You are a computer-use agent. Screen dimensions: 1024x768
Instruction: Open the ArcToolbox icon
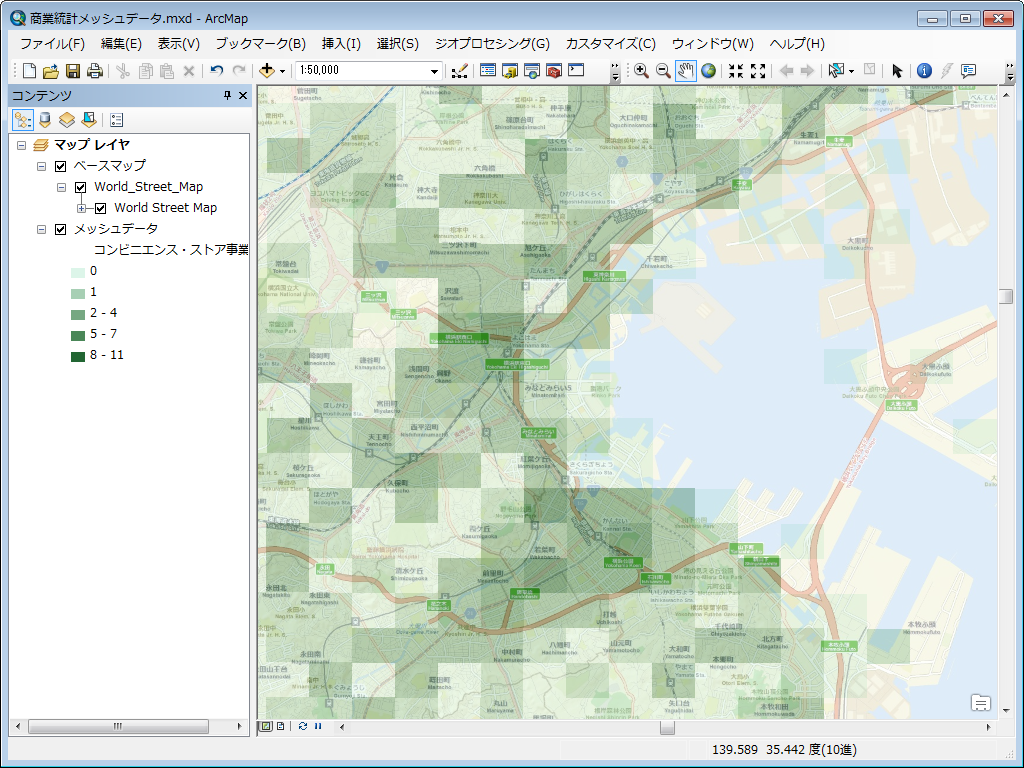pyautogui.click(x=554, y=71)
